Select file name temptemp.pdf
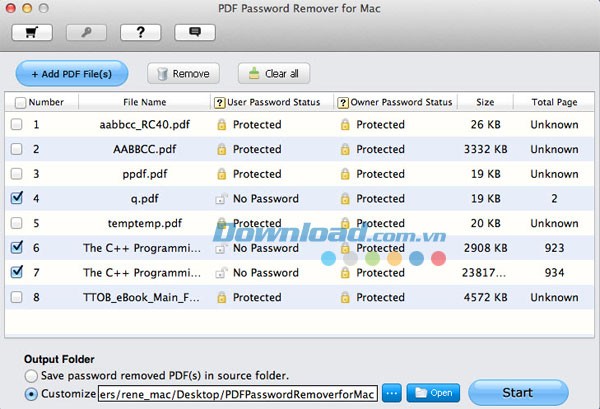600x409 pixels. [145, 223]
